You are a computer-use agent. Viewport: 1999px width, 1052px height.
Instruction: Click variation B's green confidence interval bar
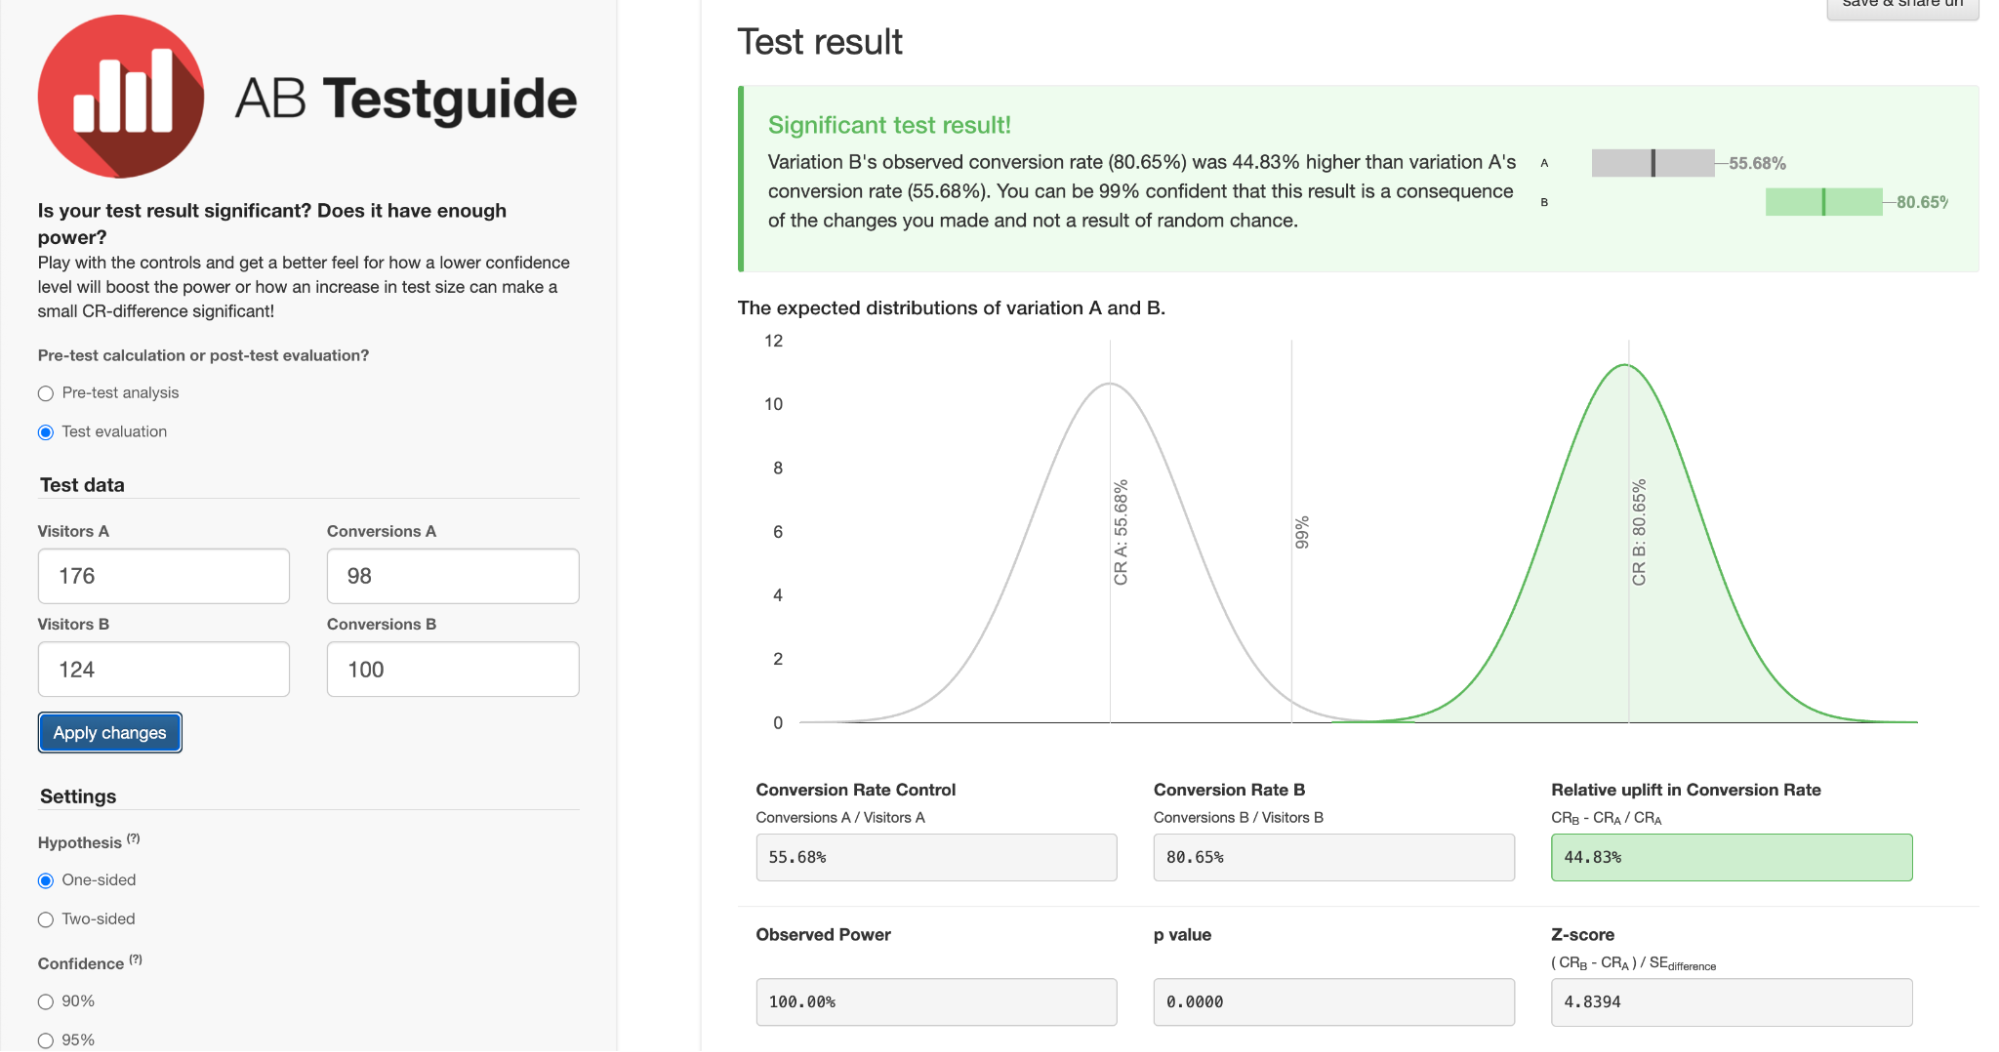[x=1824, y=201]
